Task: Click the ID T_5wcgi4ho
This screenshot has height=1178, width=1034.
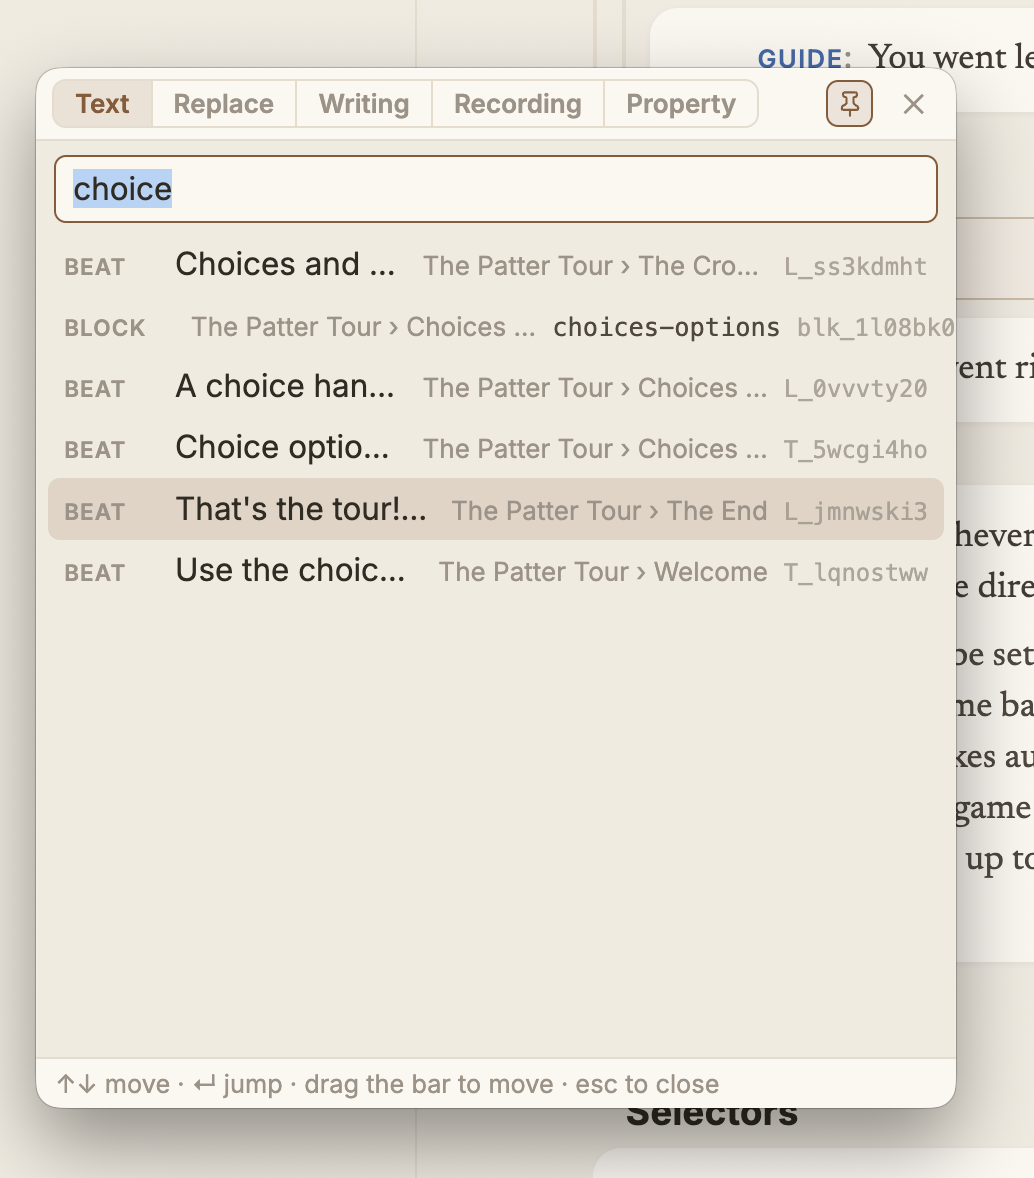Action: point(855,449)
